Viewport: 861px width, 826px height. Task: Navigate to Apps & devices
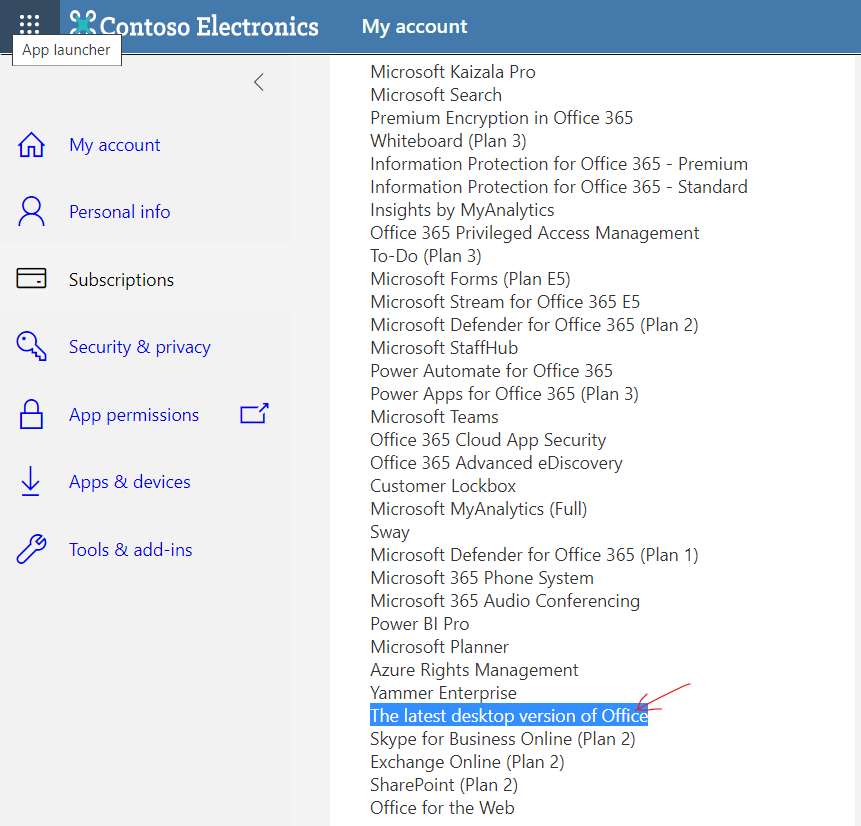point(130,482)
